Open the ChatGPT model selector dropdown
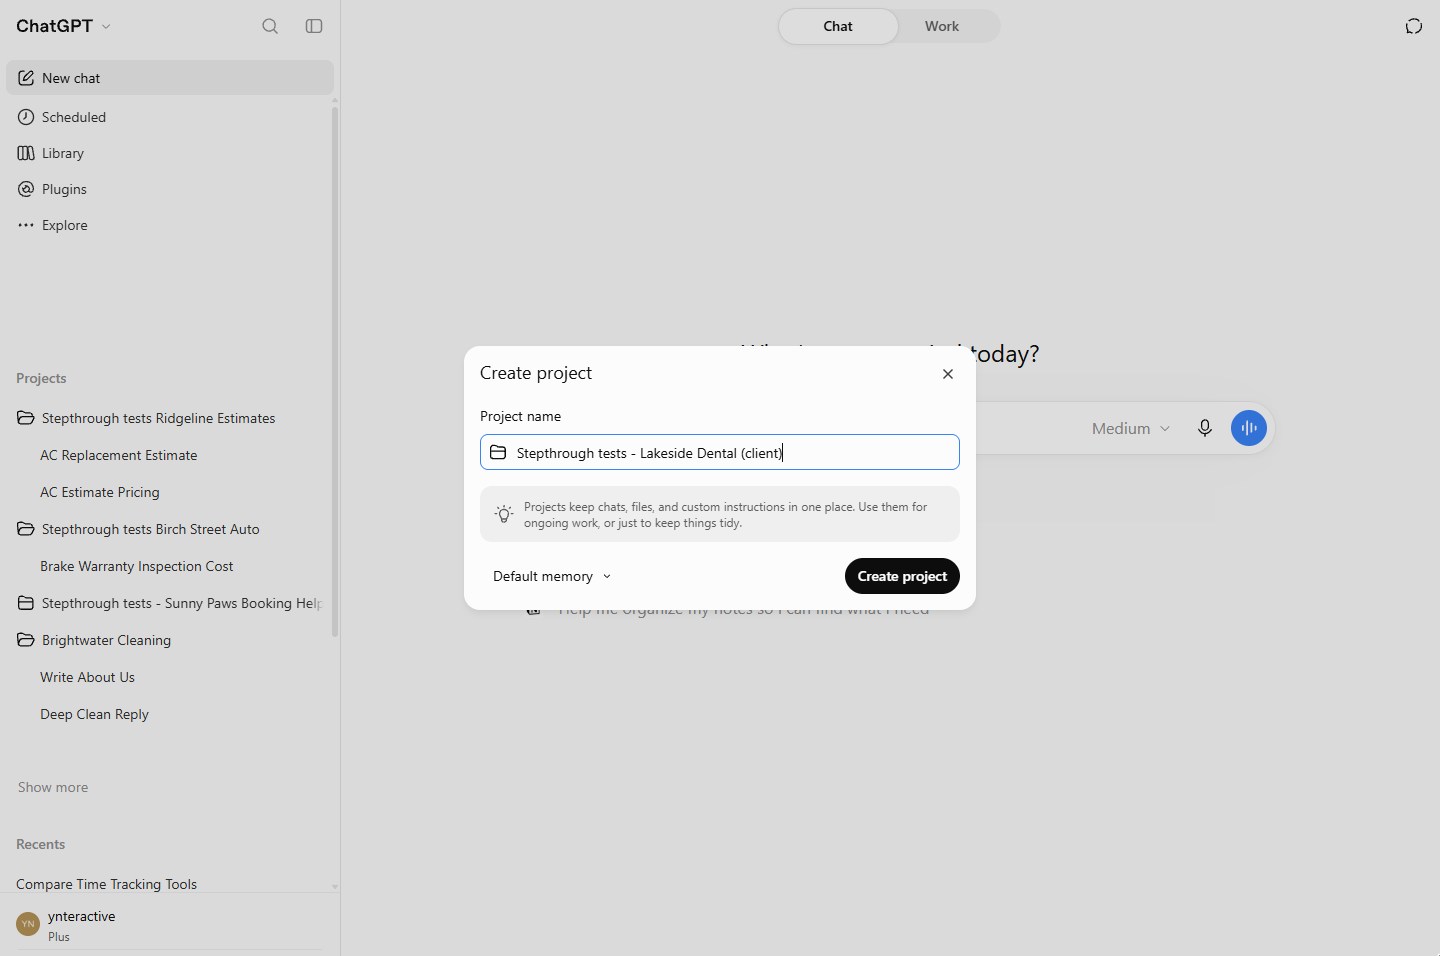This screenshot has width=1440, height=956. click(x=64, y=26)
